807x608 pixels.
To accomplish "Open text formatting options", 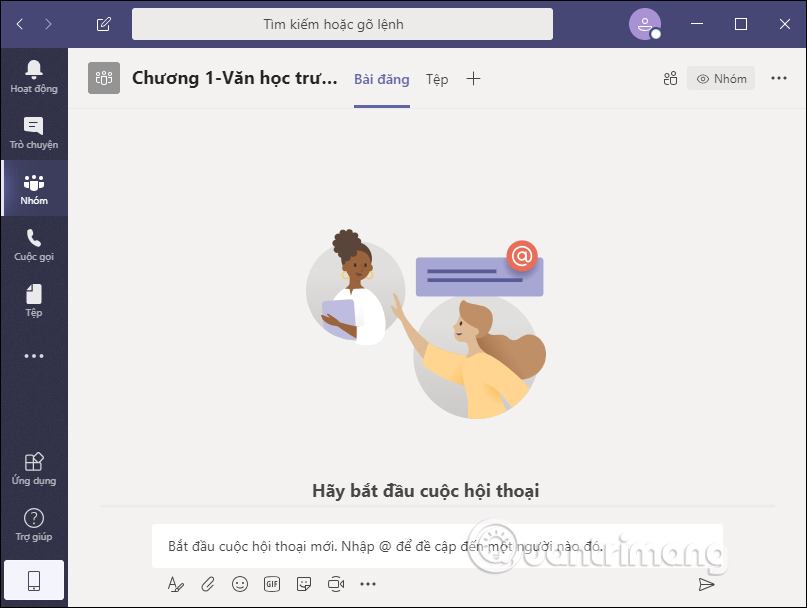I will pos(176,584).
